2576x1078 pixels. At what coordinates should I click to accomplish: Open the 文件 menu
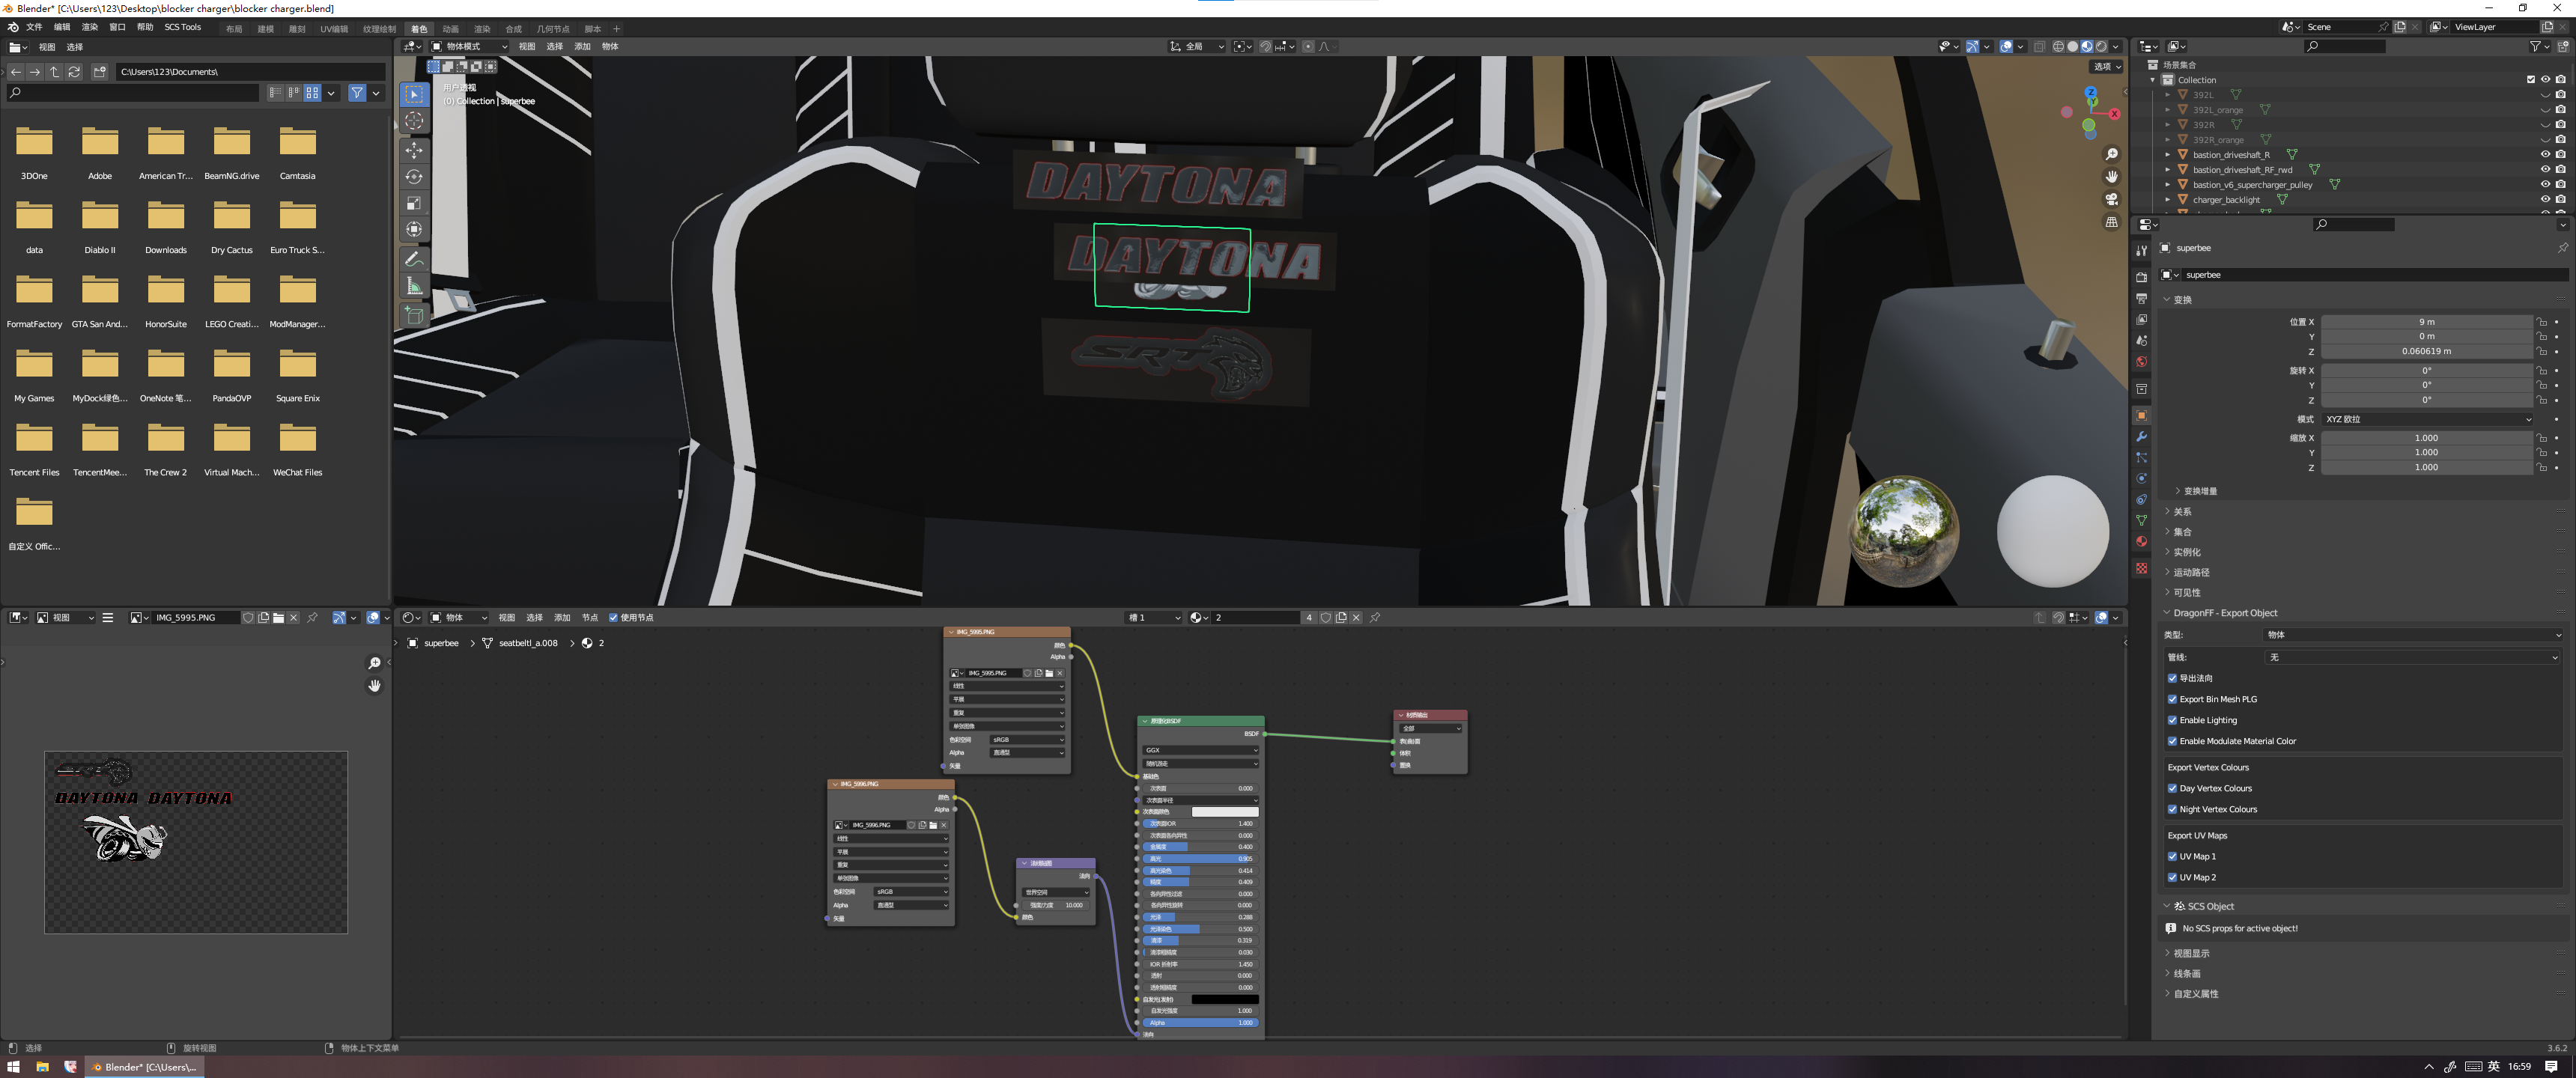tap(34, 27)
